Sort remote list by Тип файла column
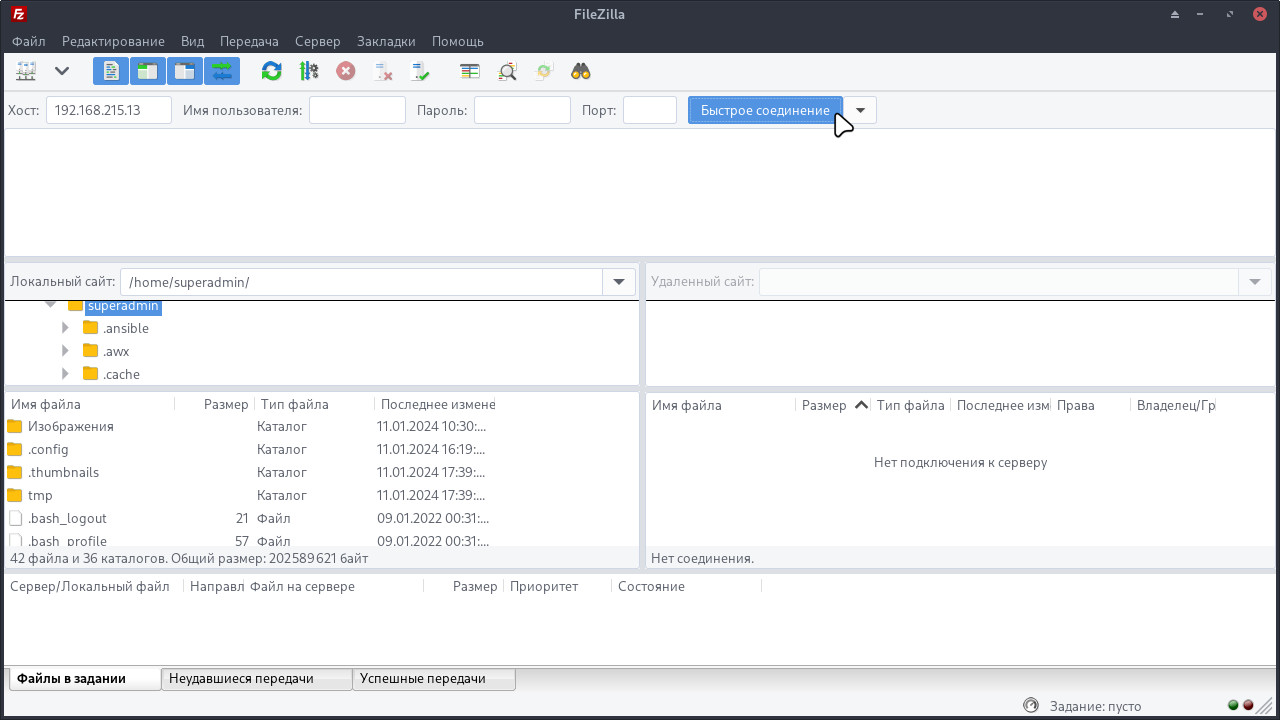This screenshot has width=1280, height=720. click(911, 405)
